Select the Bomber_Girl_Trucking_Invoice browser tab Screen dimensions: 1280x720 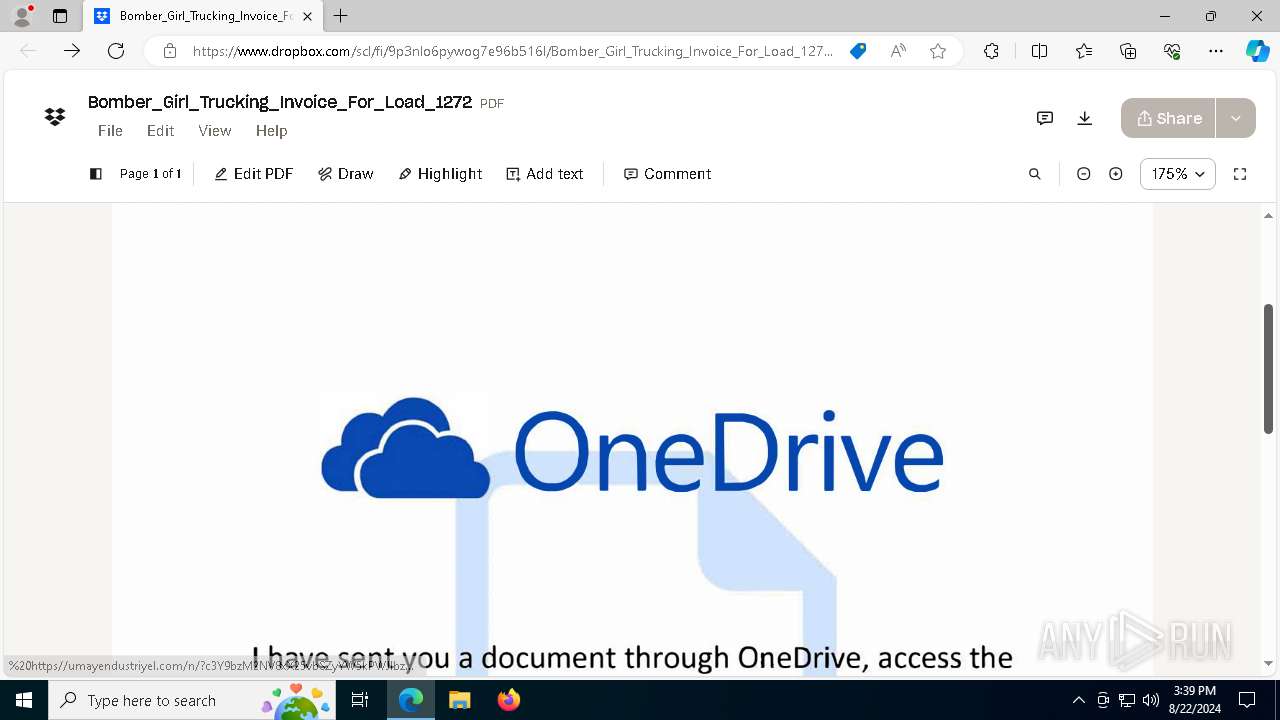coord(203,16)
